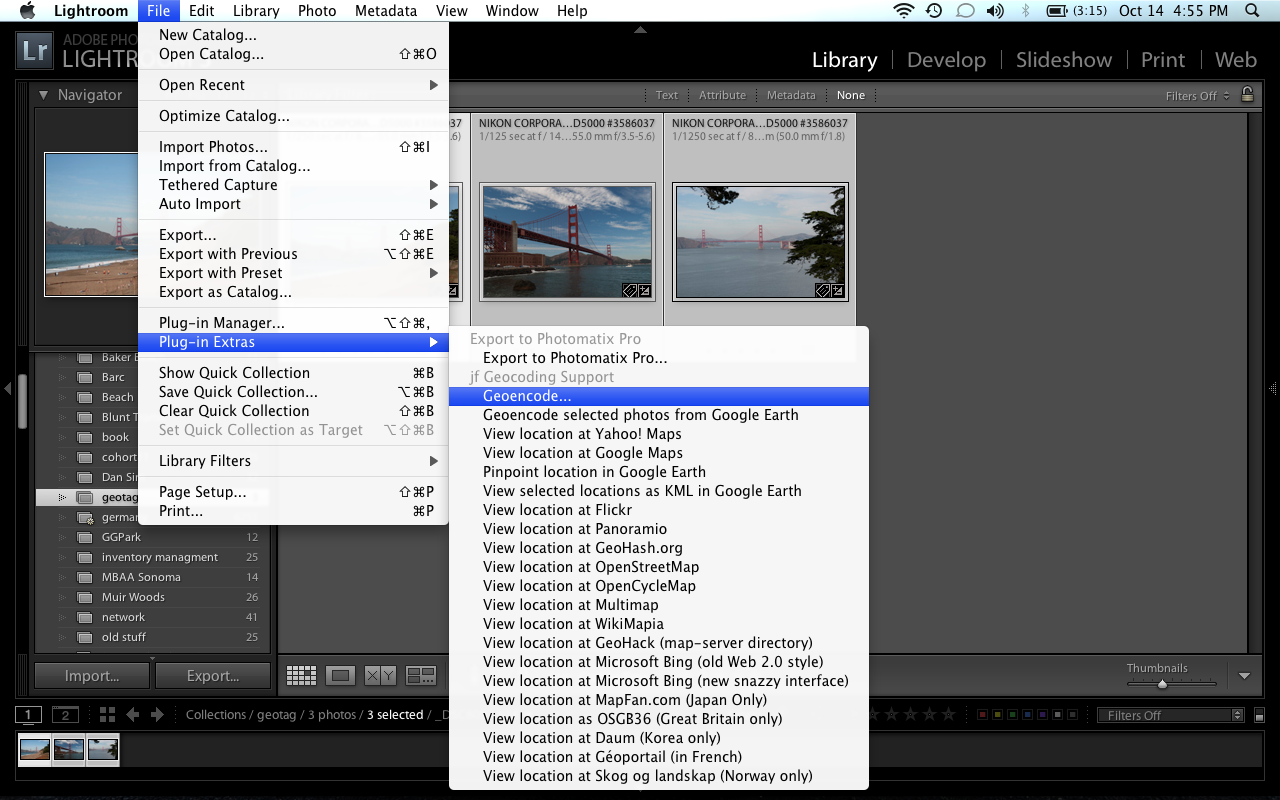This screenshot has width=1280, height=800.
Task: Expand the Library Filters submenu
Action: (x=293, y=461)
